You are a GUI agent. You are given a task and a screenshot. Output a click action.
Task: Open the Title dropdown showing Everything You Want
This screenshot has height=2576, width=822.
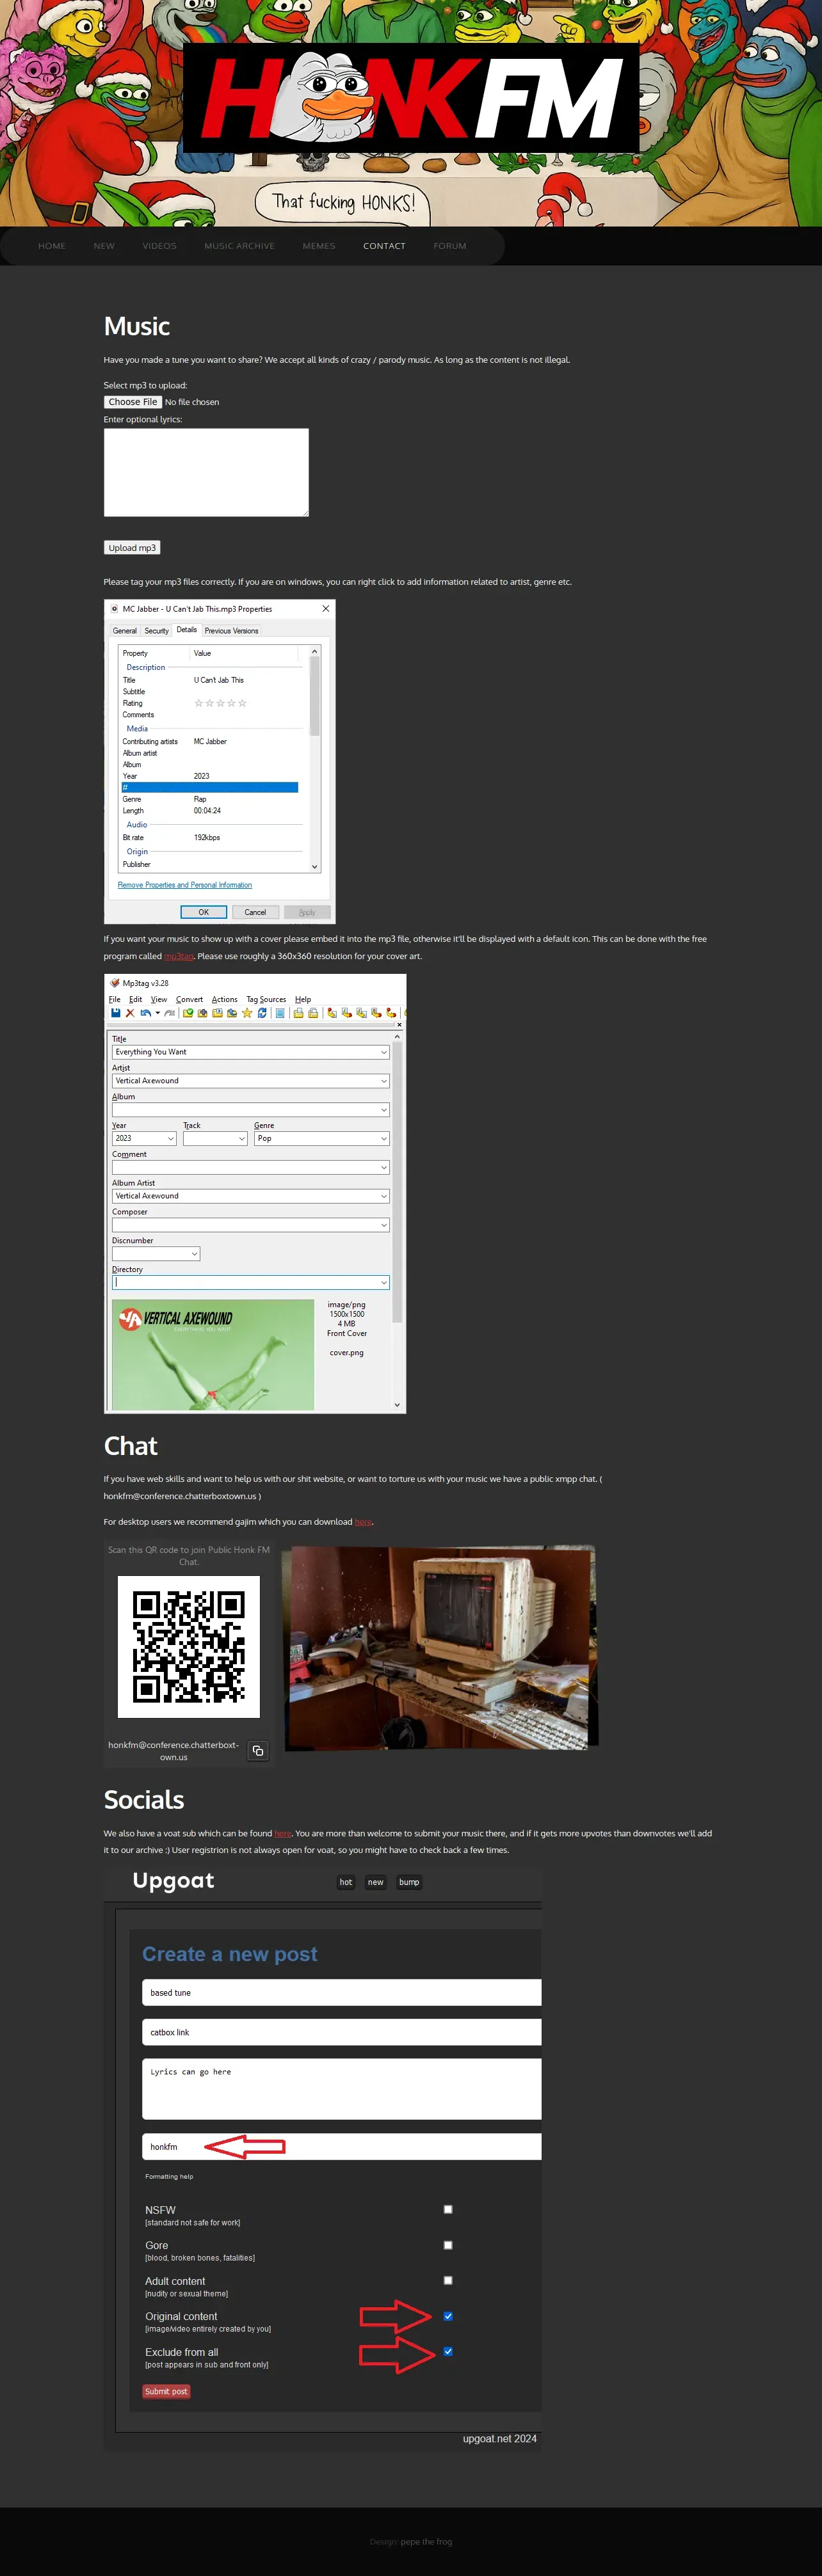click(384, 1052)
